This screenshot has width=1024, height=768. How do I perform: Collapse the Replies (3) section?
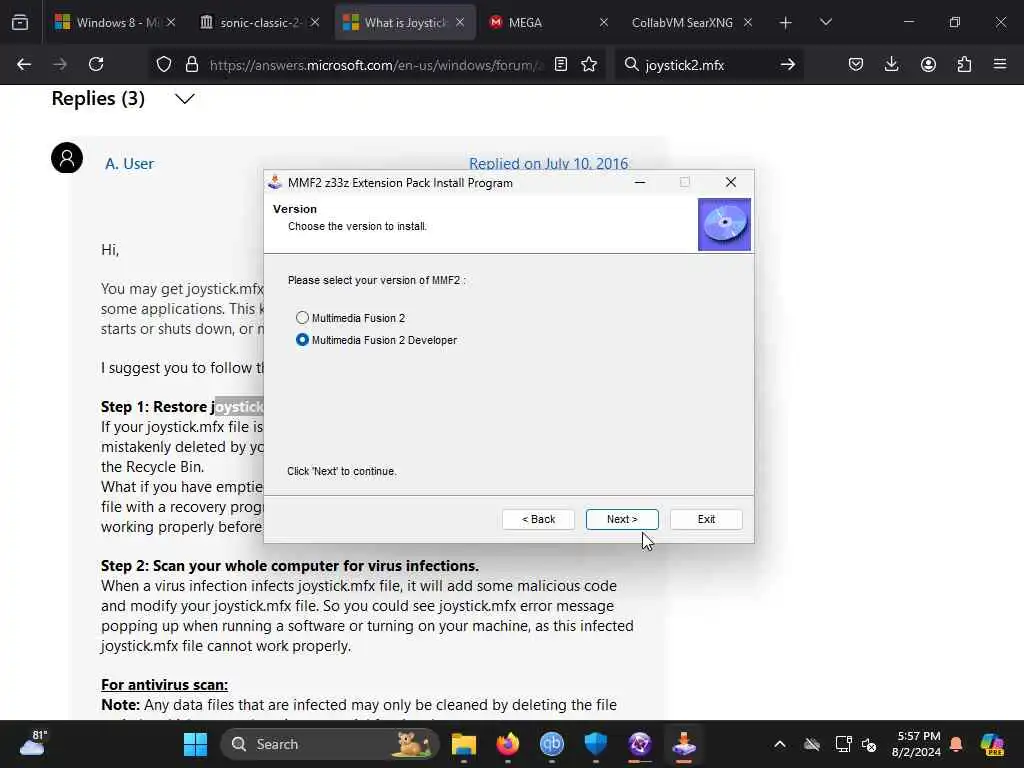[x=185, y=99]
